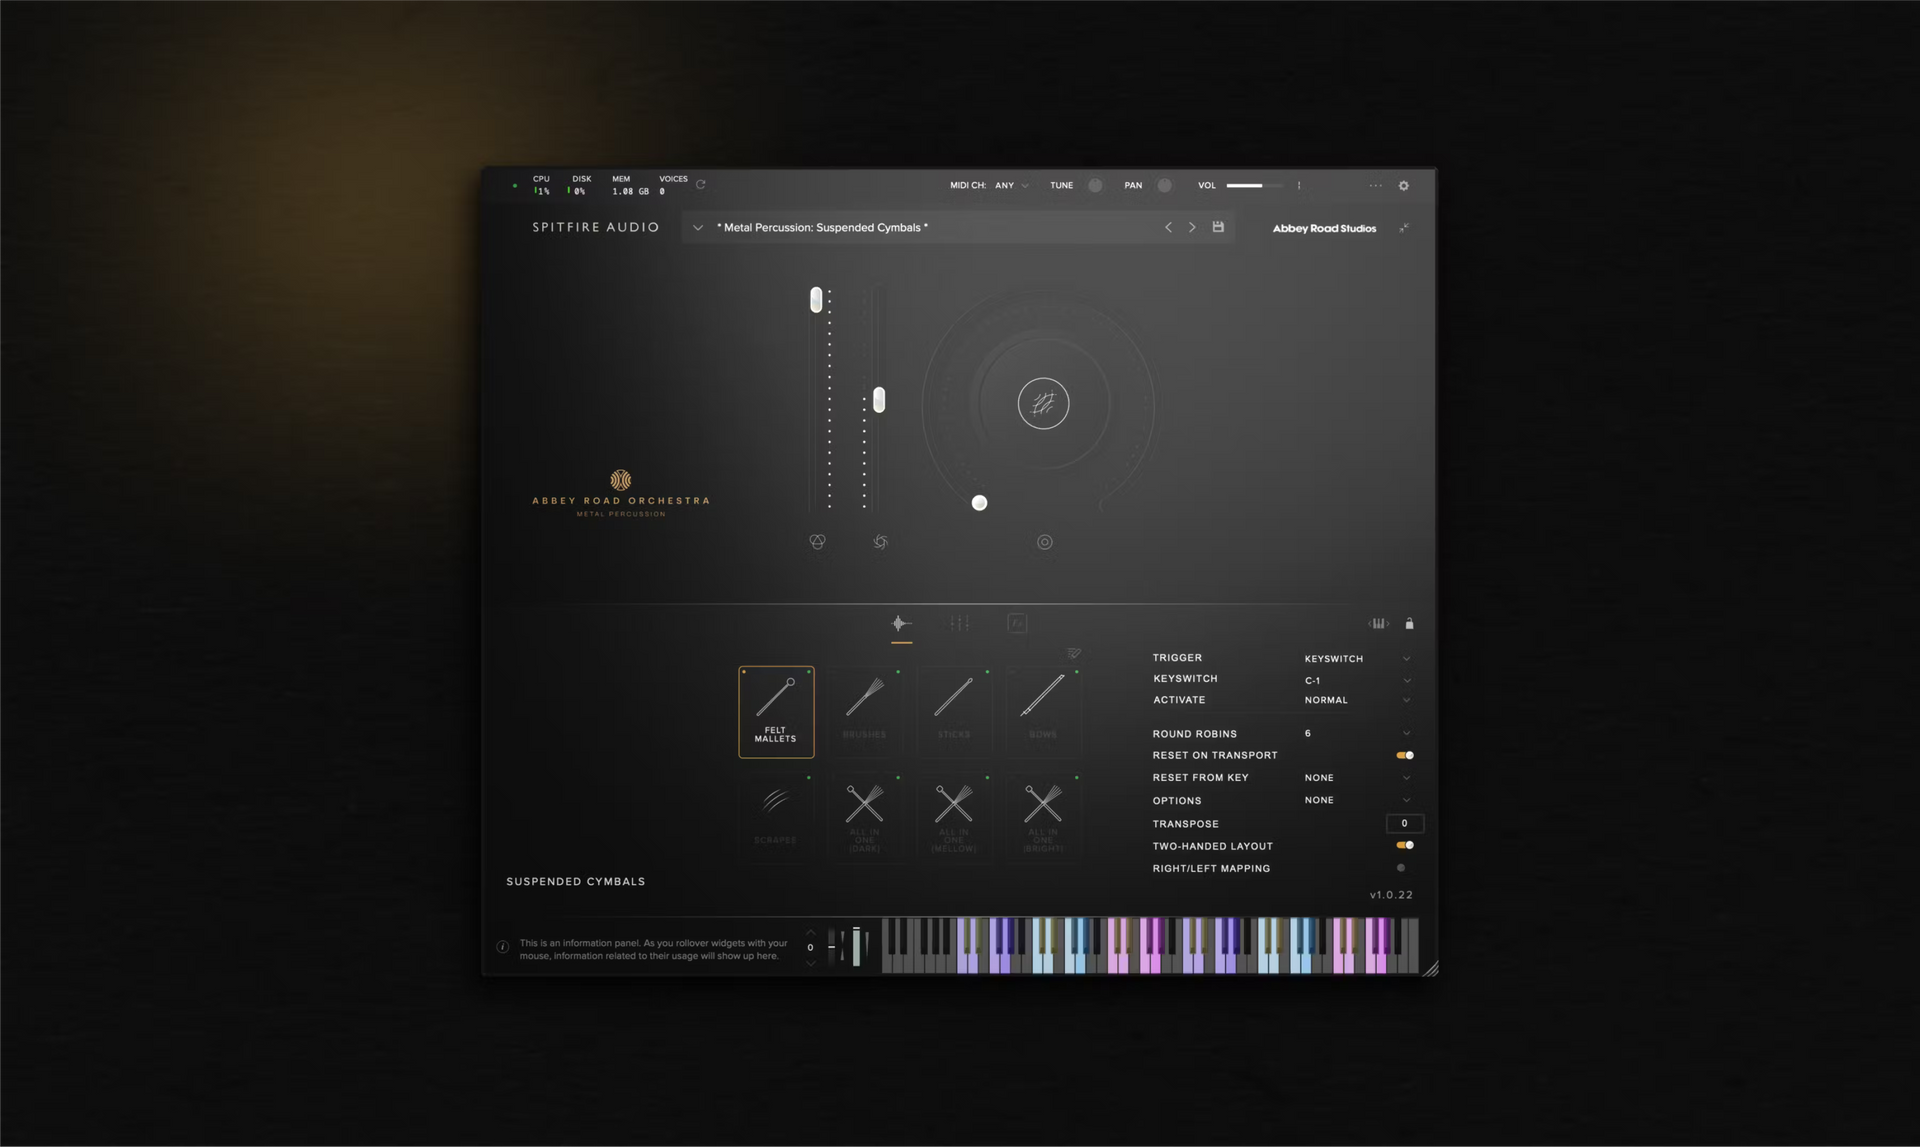The image size is (1920, 1147).
Task: Switch to the mixer tab
Action: [x=959, y=623]
